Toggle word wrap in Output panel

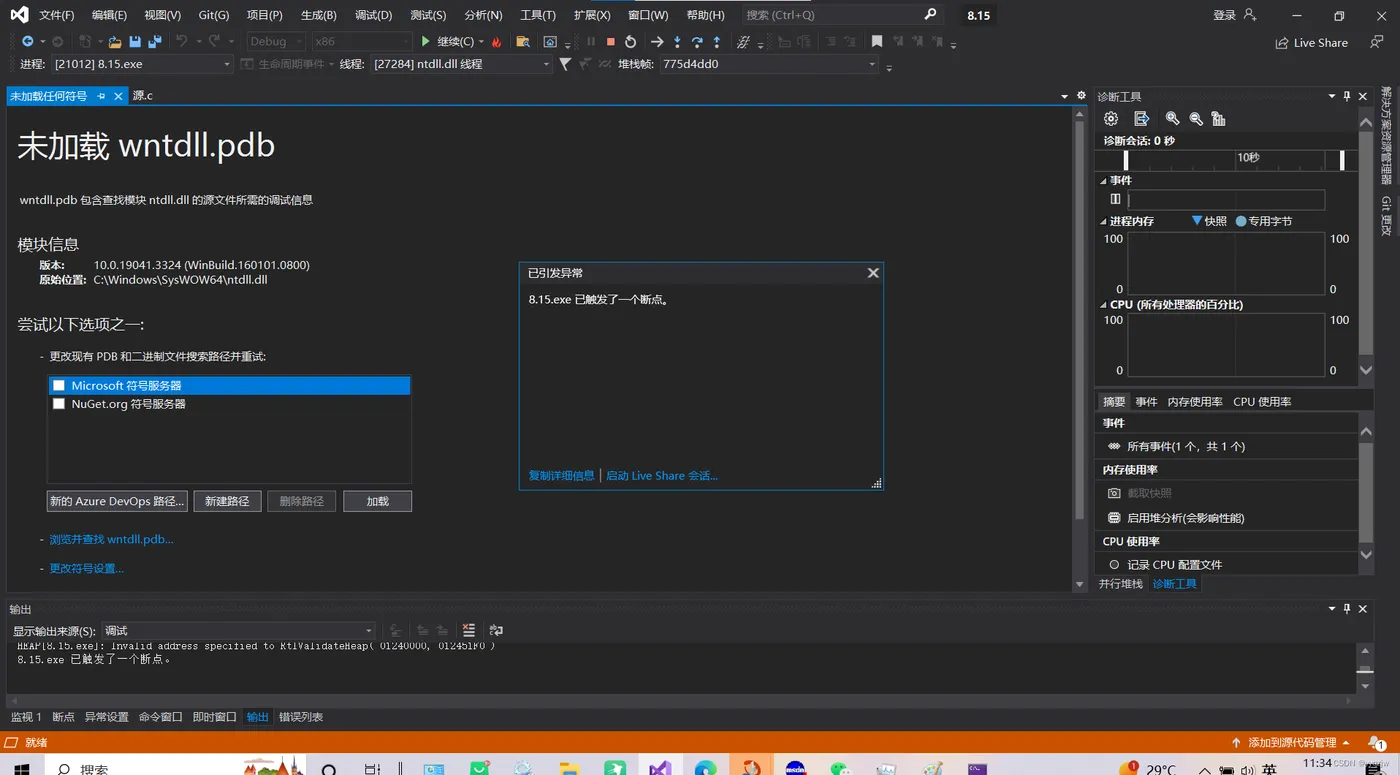tap(496, 630)
